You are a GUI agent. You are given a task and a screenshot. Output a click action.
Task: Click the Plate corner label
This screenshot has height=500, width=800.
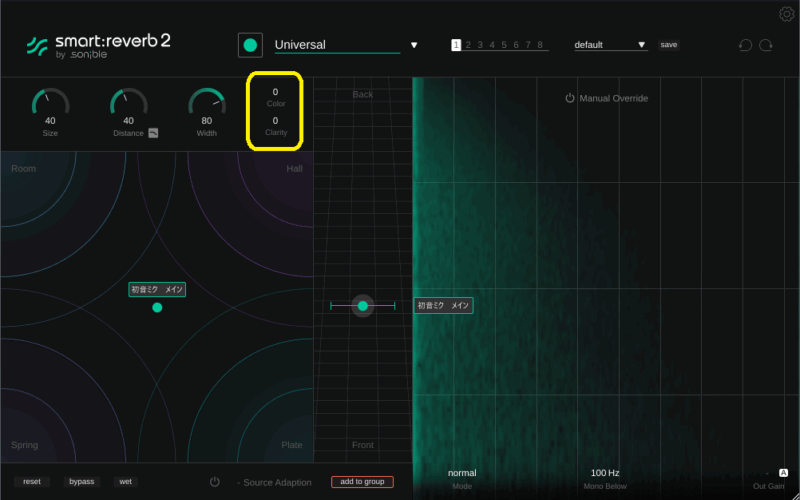pos(292,445)
